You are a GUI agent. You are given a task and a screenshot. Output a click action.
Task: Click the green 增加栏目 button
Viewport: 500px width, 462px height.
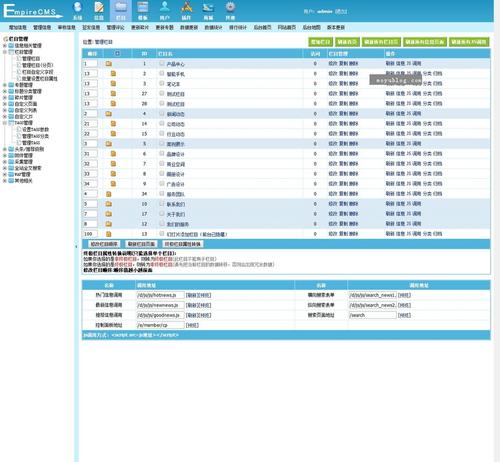click(320, 42)
